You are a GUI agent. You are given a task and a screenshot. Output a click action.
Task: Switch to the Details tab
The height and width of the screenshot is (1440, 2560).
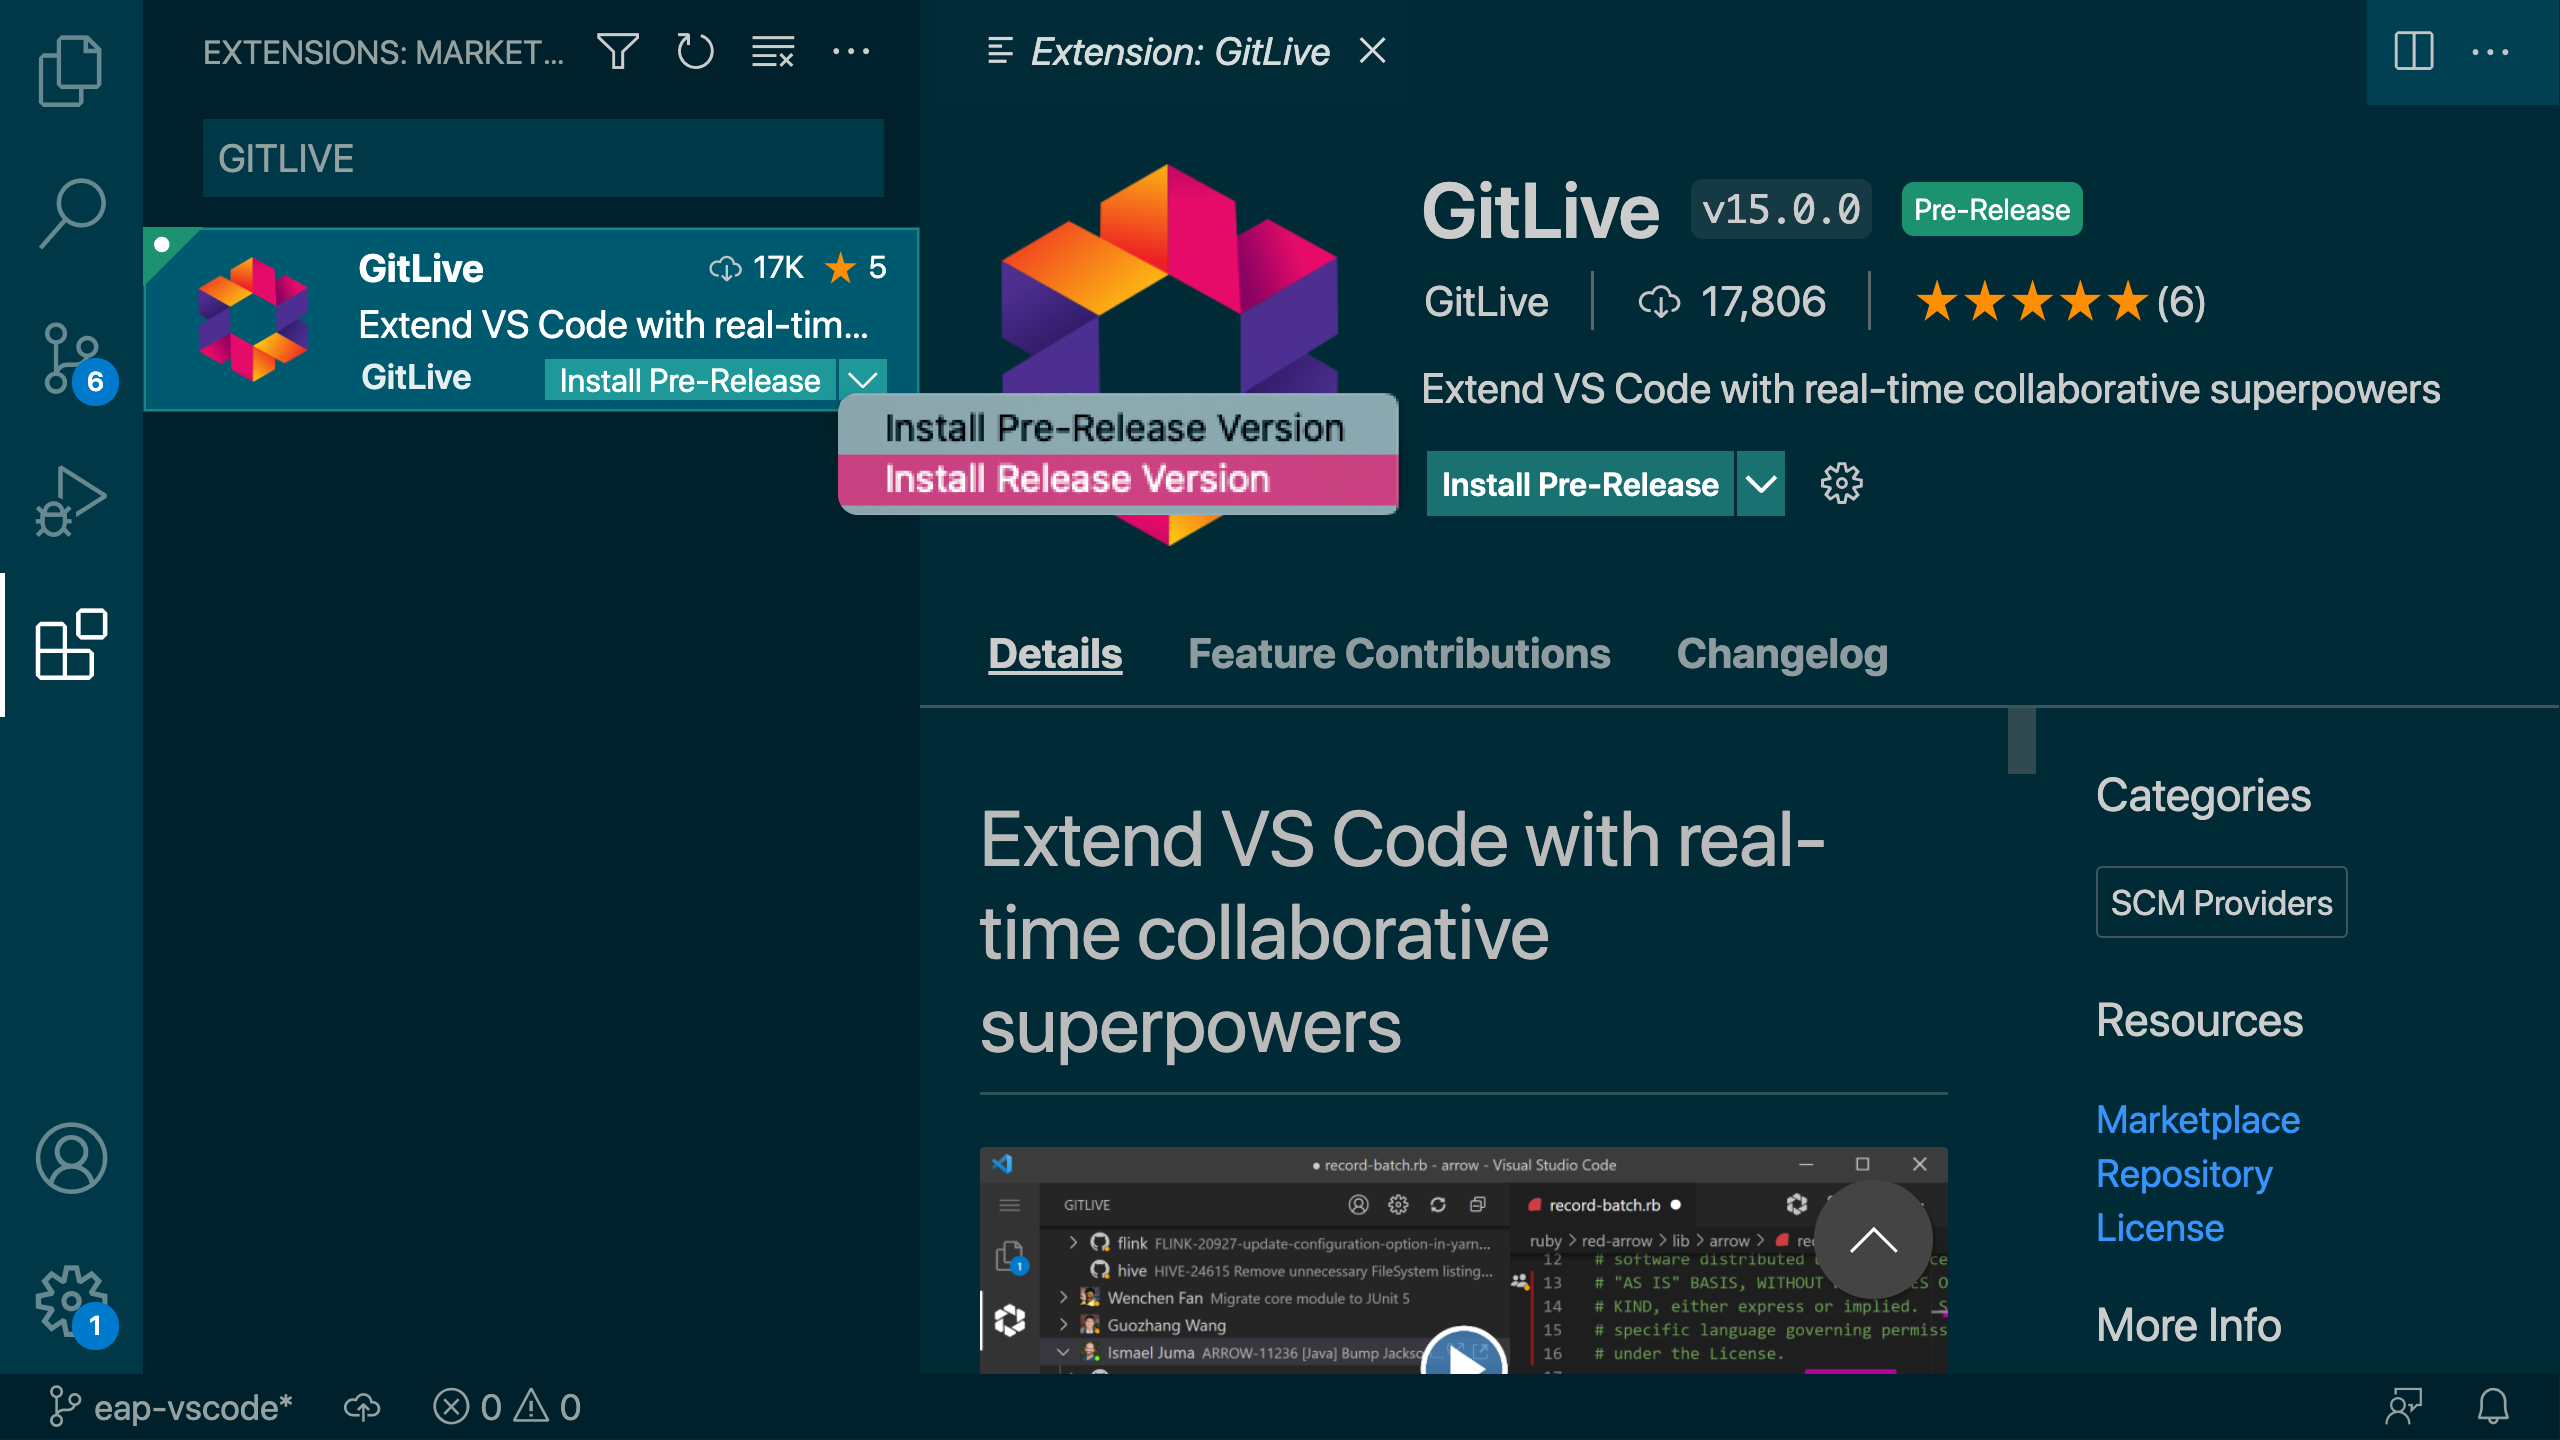[x=1055, y=654]
